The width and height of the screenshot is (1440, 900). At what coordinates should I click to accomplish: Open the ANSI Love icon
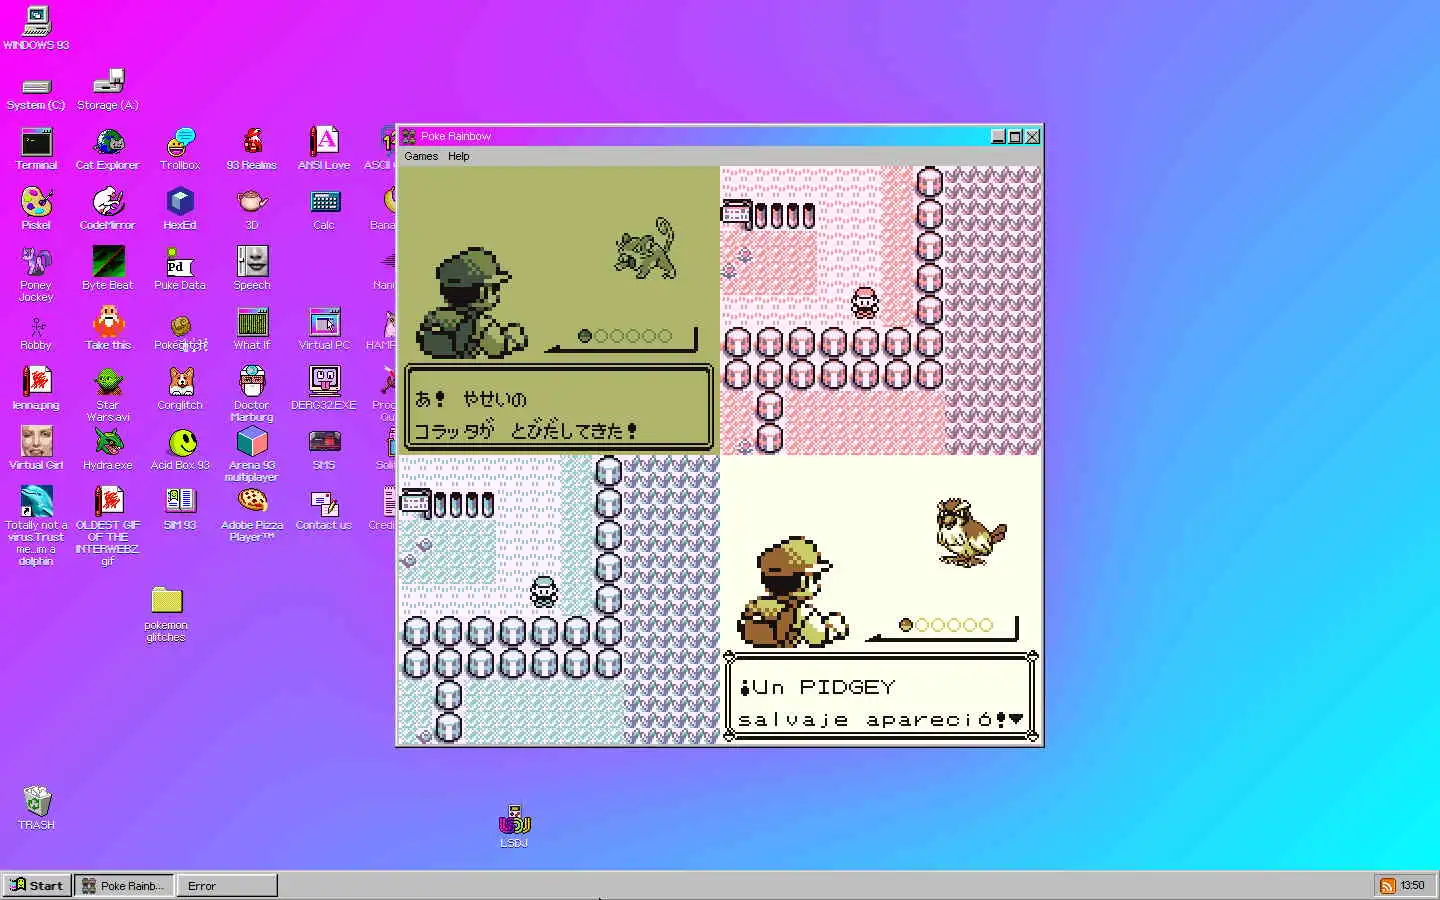click(324, 150)
